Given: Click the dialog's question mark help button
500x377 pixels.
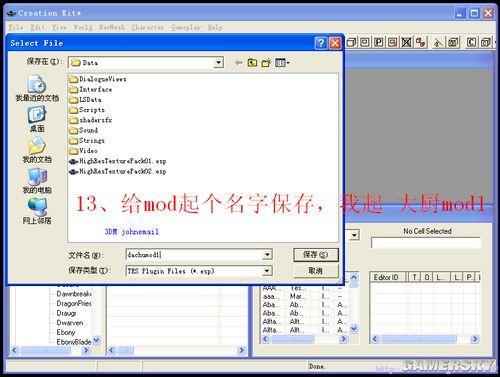Looking at the screenshot, I should (x=321, y=43).
